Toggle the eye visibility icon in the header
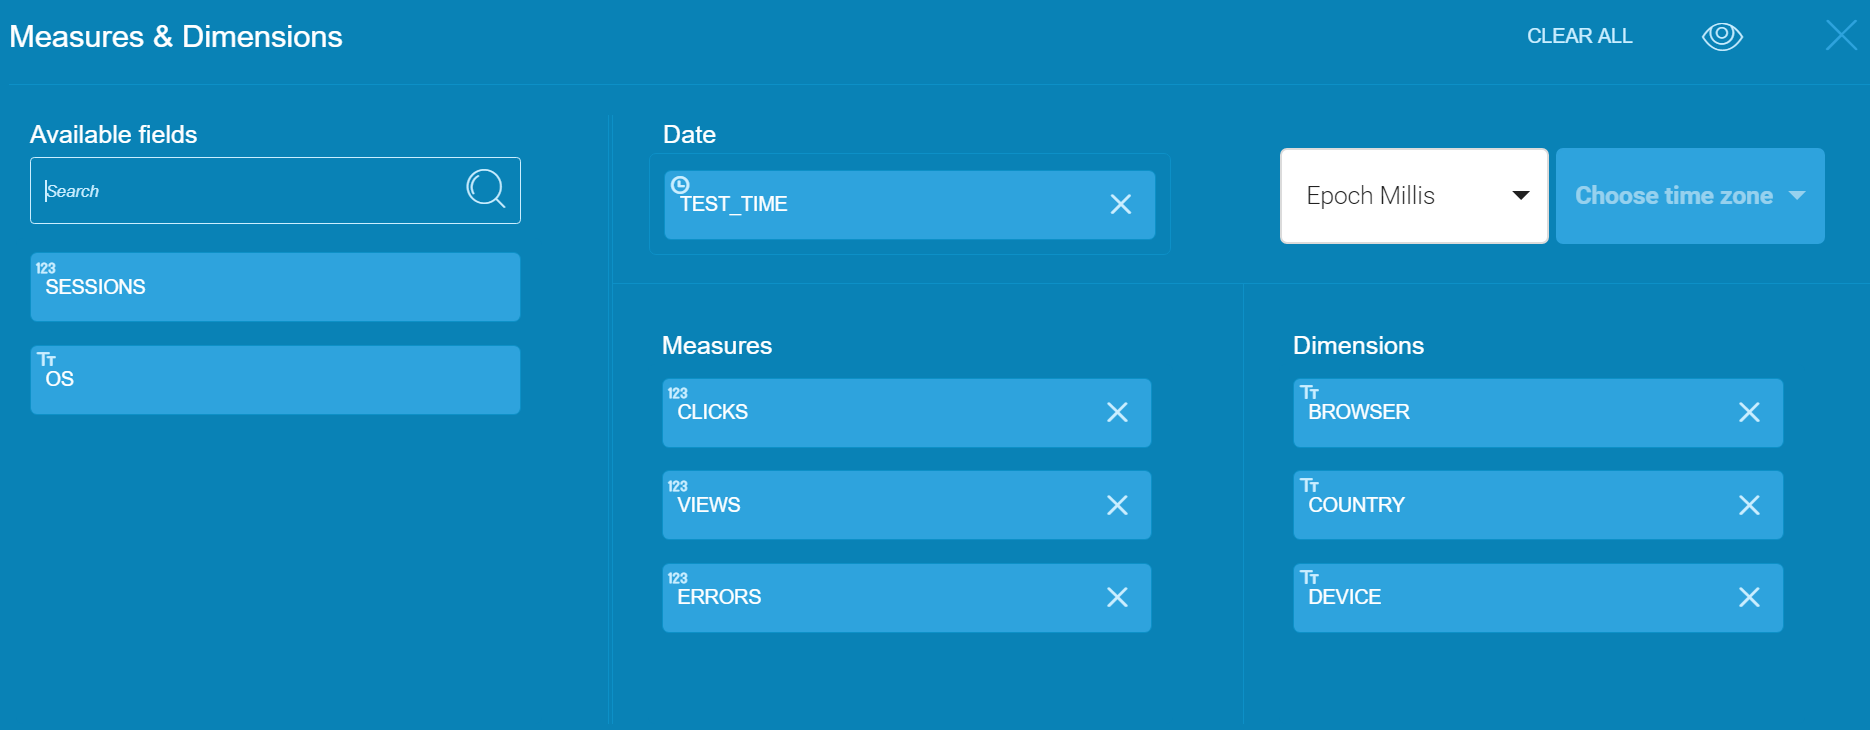The width and height of the screenshot is (1870, 730). (1722, 35)
